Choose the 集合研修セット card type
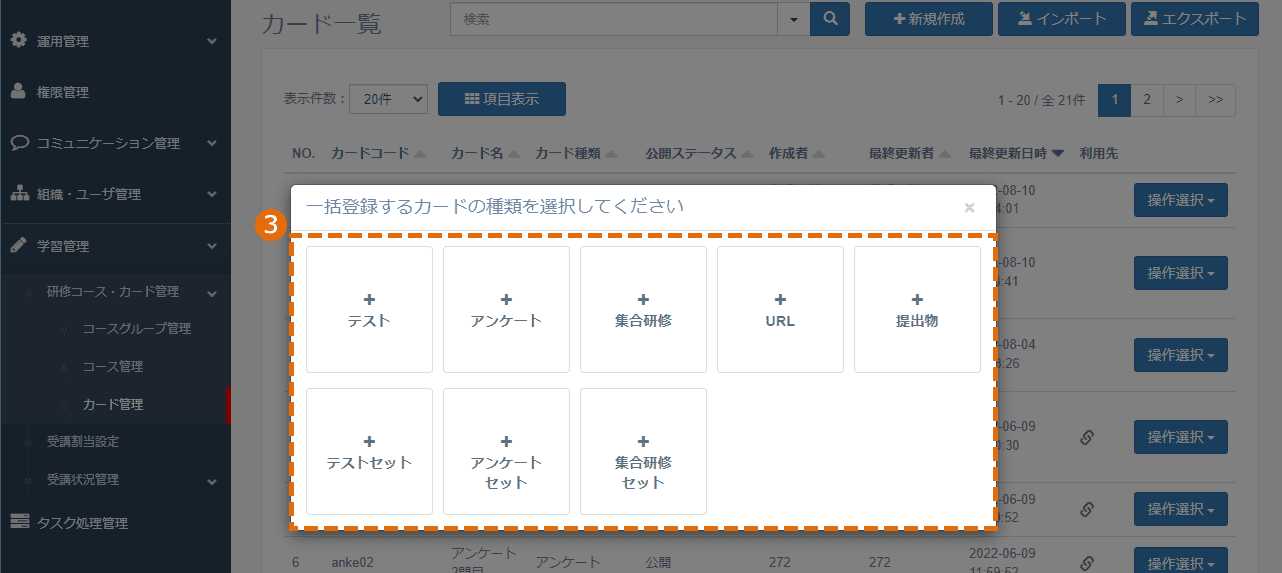 pos(643,452)
